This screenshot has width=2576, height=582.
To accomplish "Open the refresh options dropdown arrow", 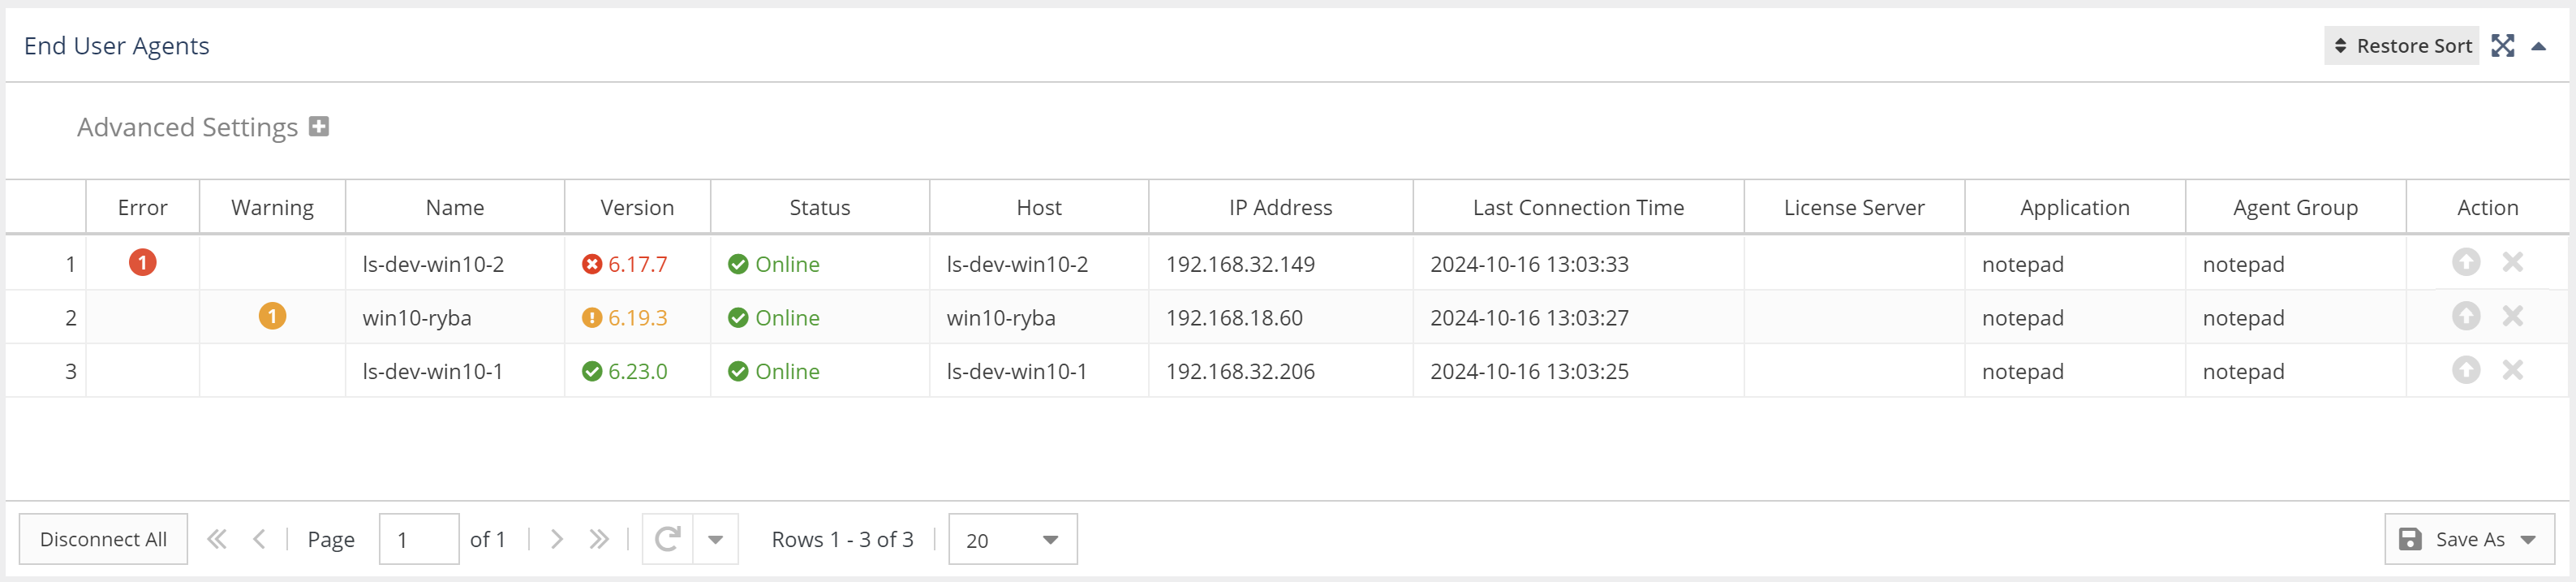I will [715, 539].
